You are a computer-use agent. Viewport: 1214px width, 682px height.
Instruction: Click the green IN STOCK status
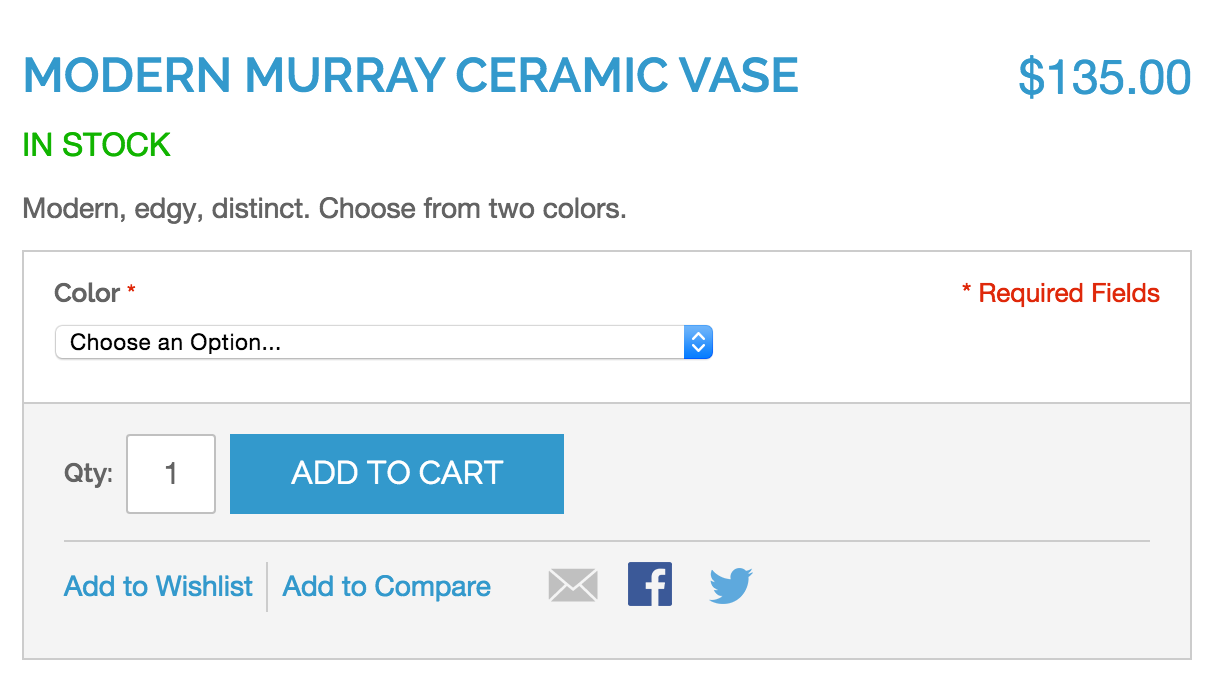click(97, 145)
